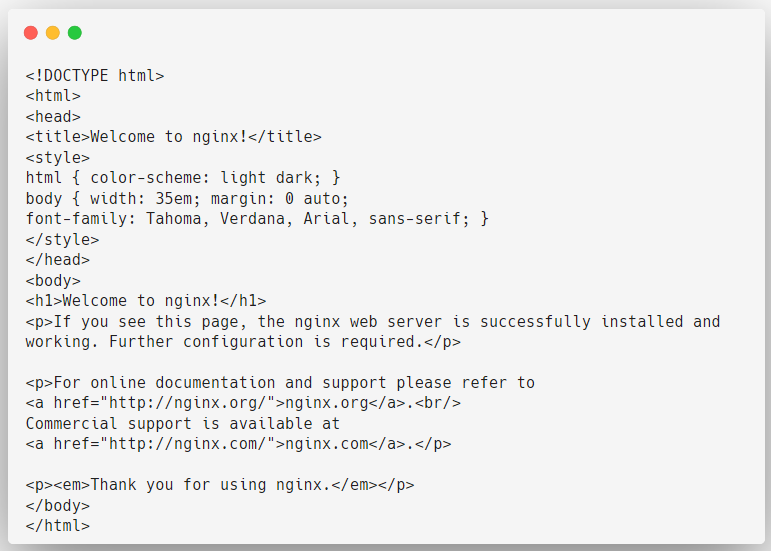
Task: Click the h1 Welcome to nginx! line
Action: point(146,300)
